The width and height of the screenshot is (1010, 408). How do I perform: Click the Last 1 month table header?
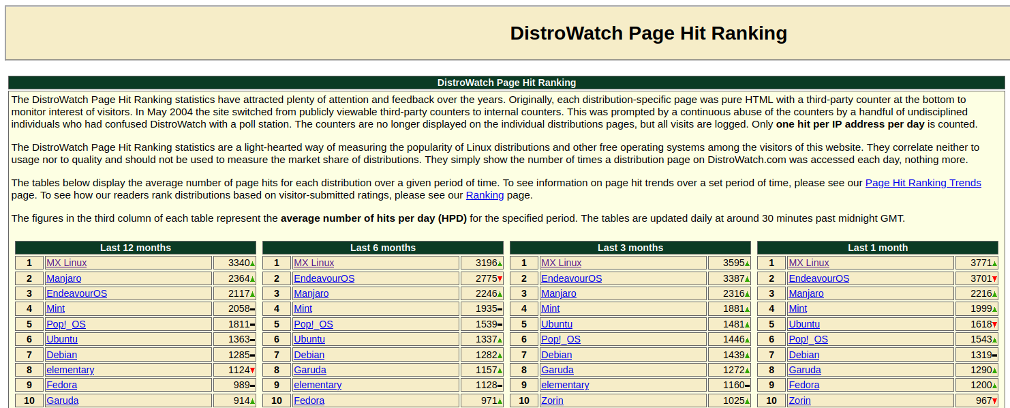(877, 248)
